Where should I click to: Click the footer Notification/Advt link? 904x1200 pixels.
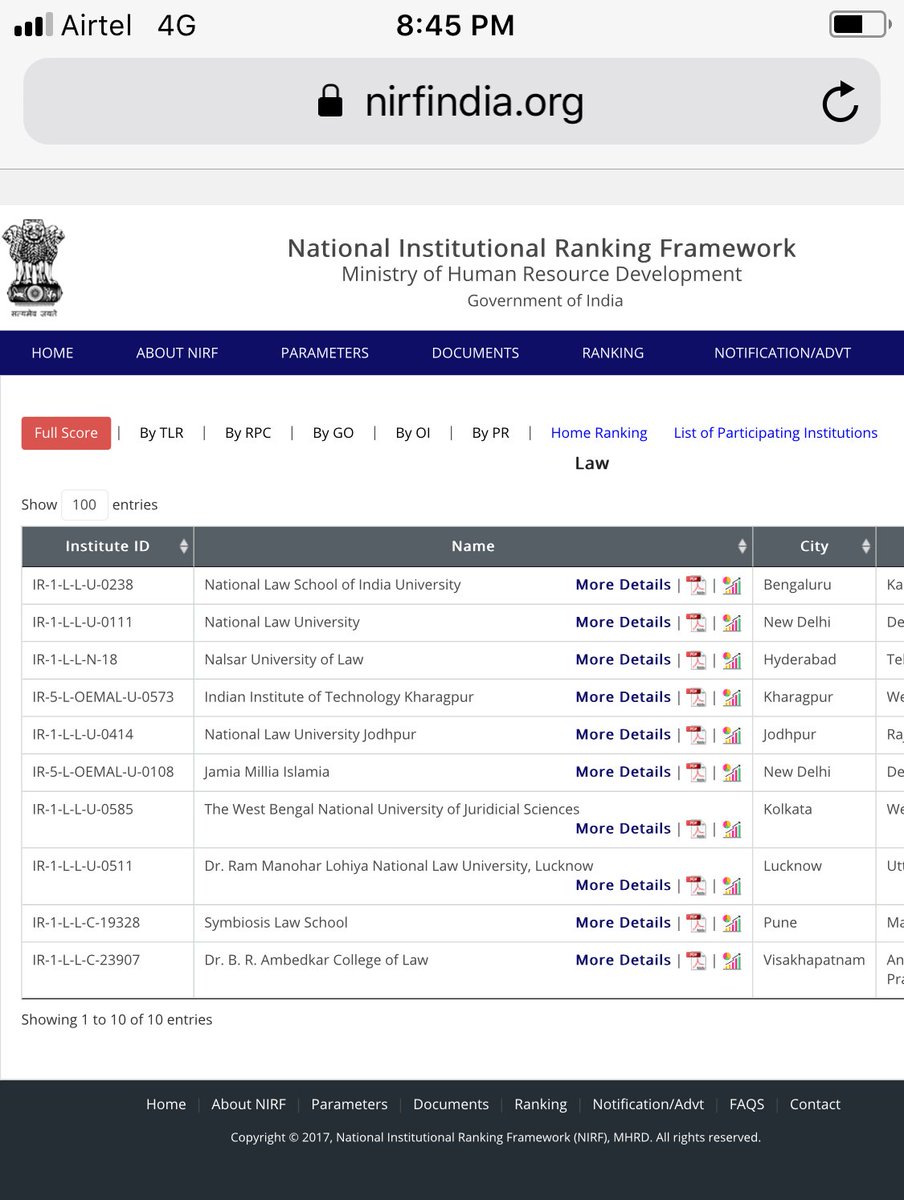(648, 1104)
